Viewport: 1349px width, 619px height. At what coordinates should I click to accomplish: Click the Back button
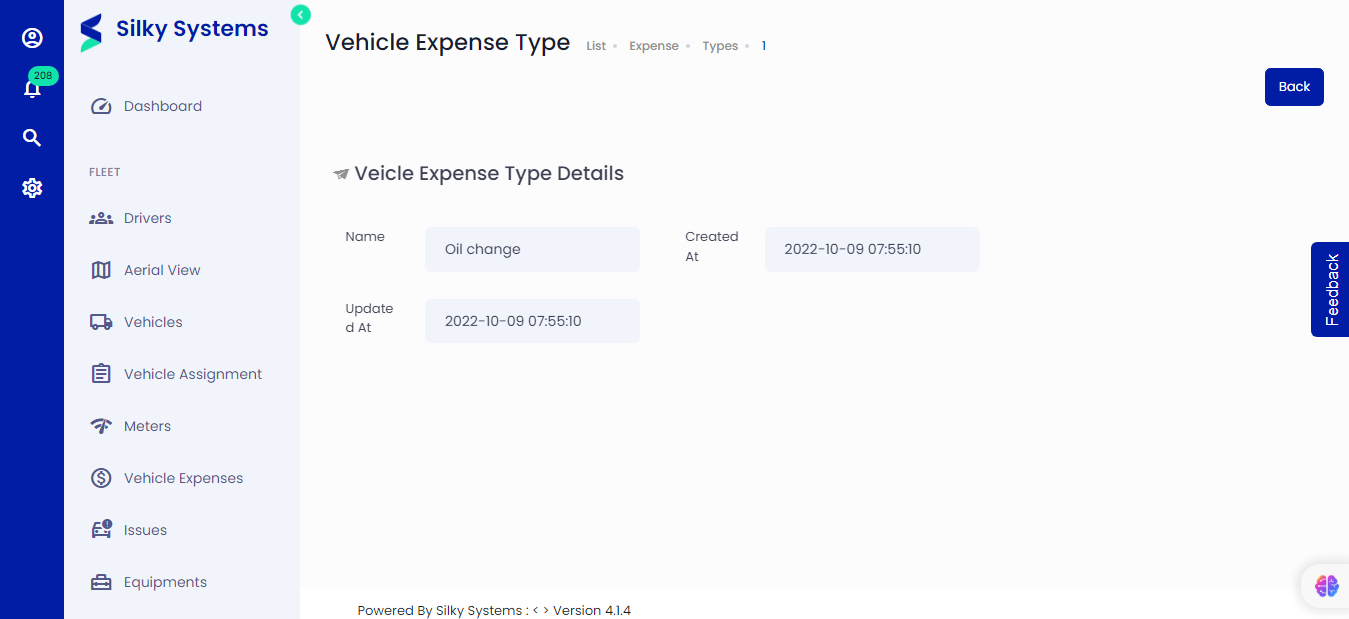pos(1293,87)
